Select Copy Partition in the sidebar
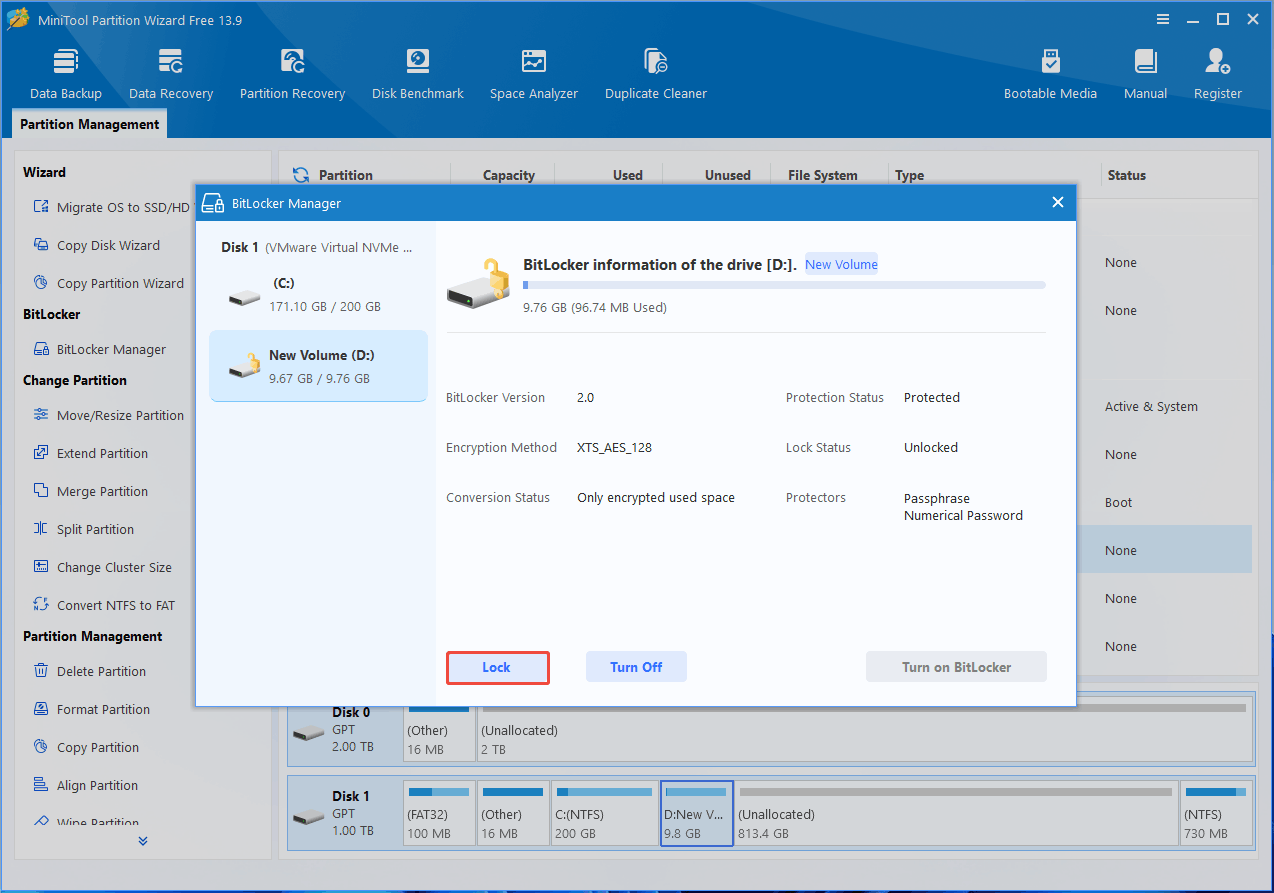1274x893 pixels. 86,747
